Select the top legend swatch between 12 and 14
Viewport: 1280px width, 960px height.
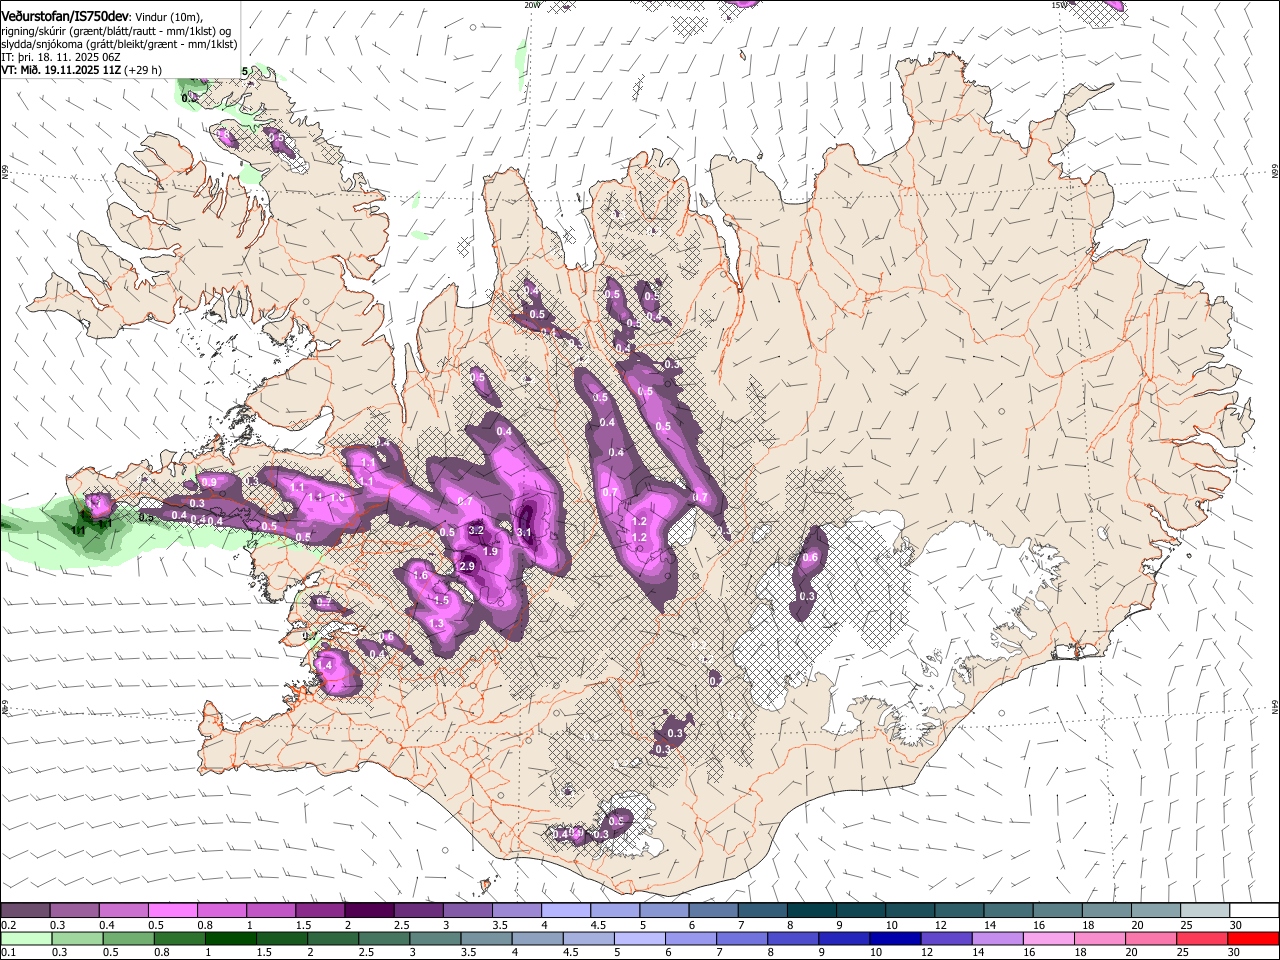click(960, 910)
